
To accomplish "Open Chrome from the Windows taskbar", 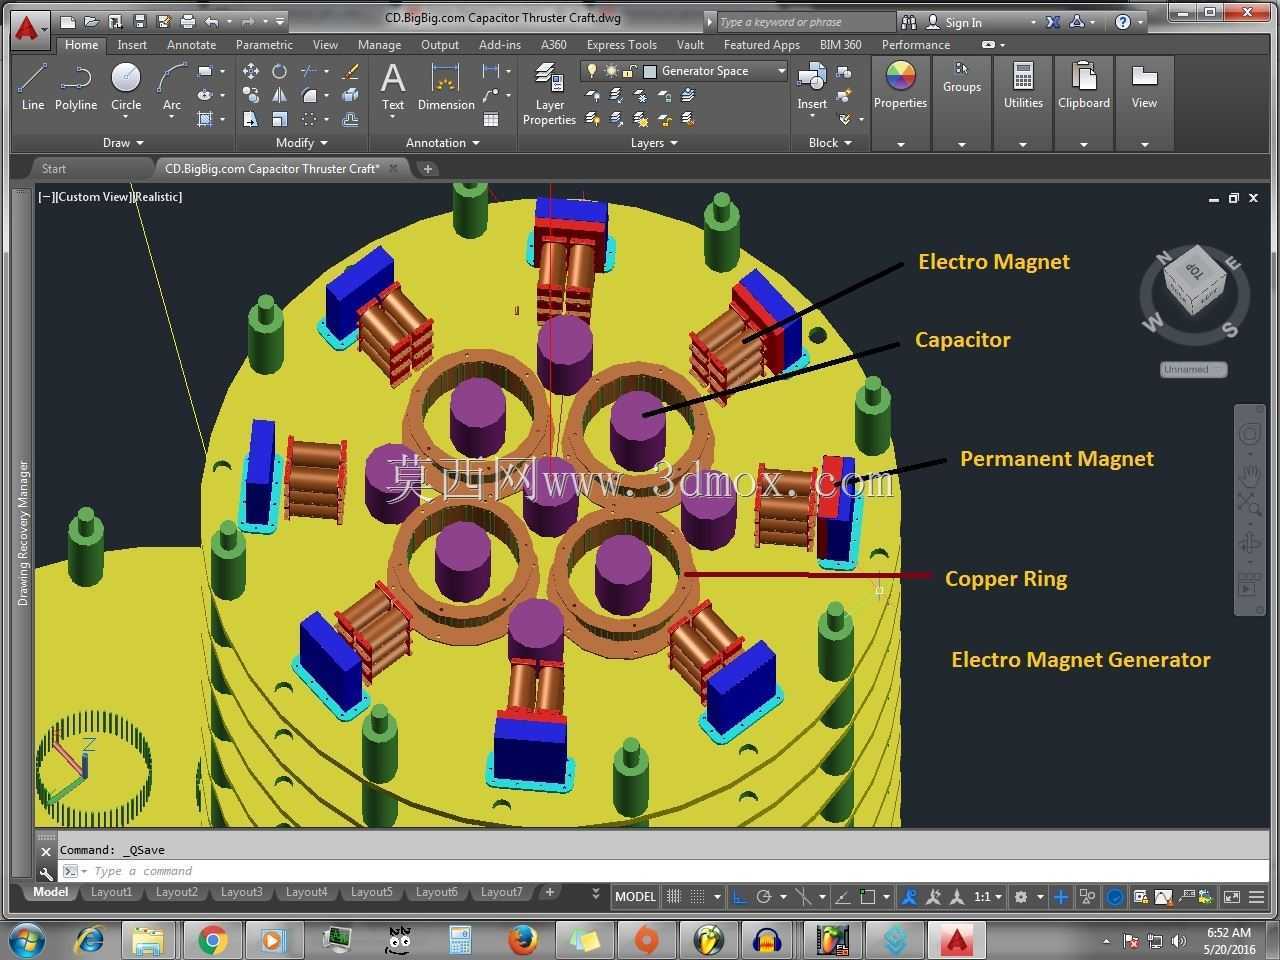I will pos(212,940).
